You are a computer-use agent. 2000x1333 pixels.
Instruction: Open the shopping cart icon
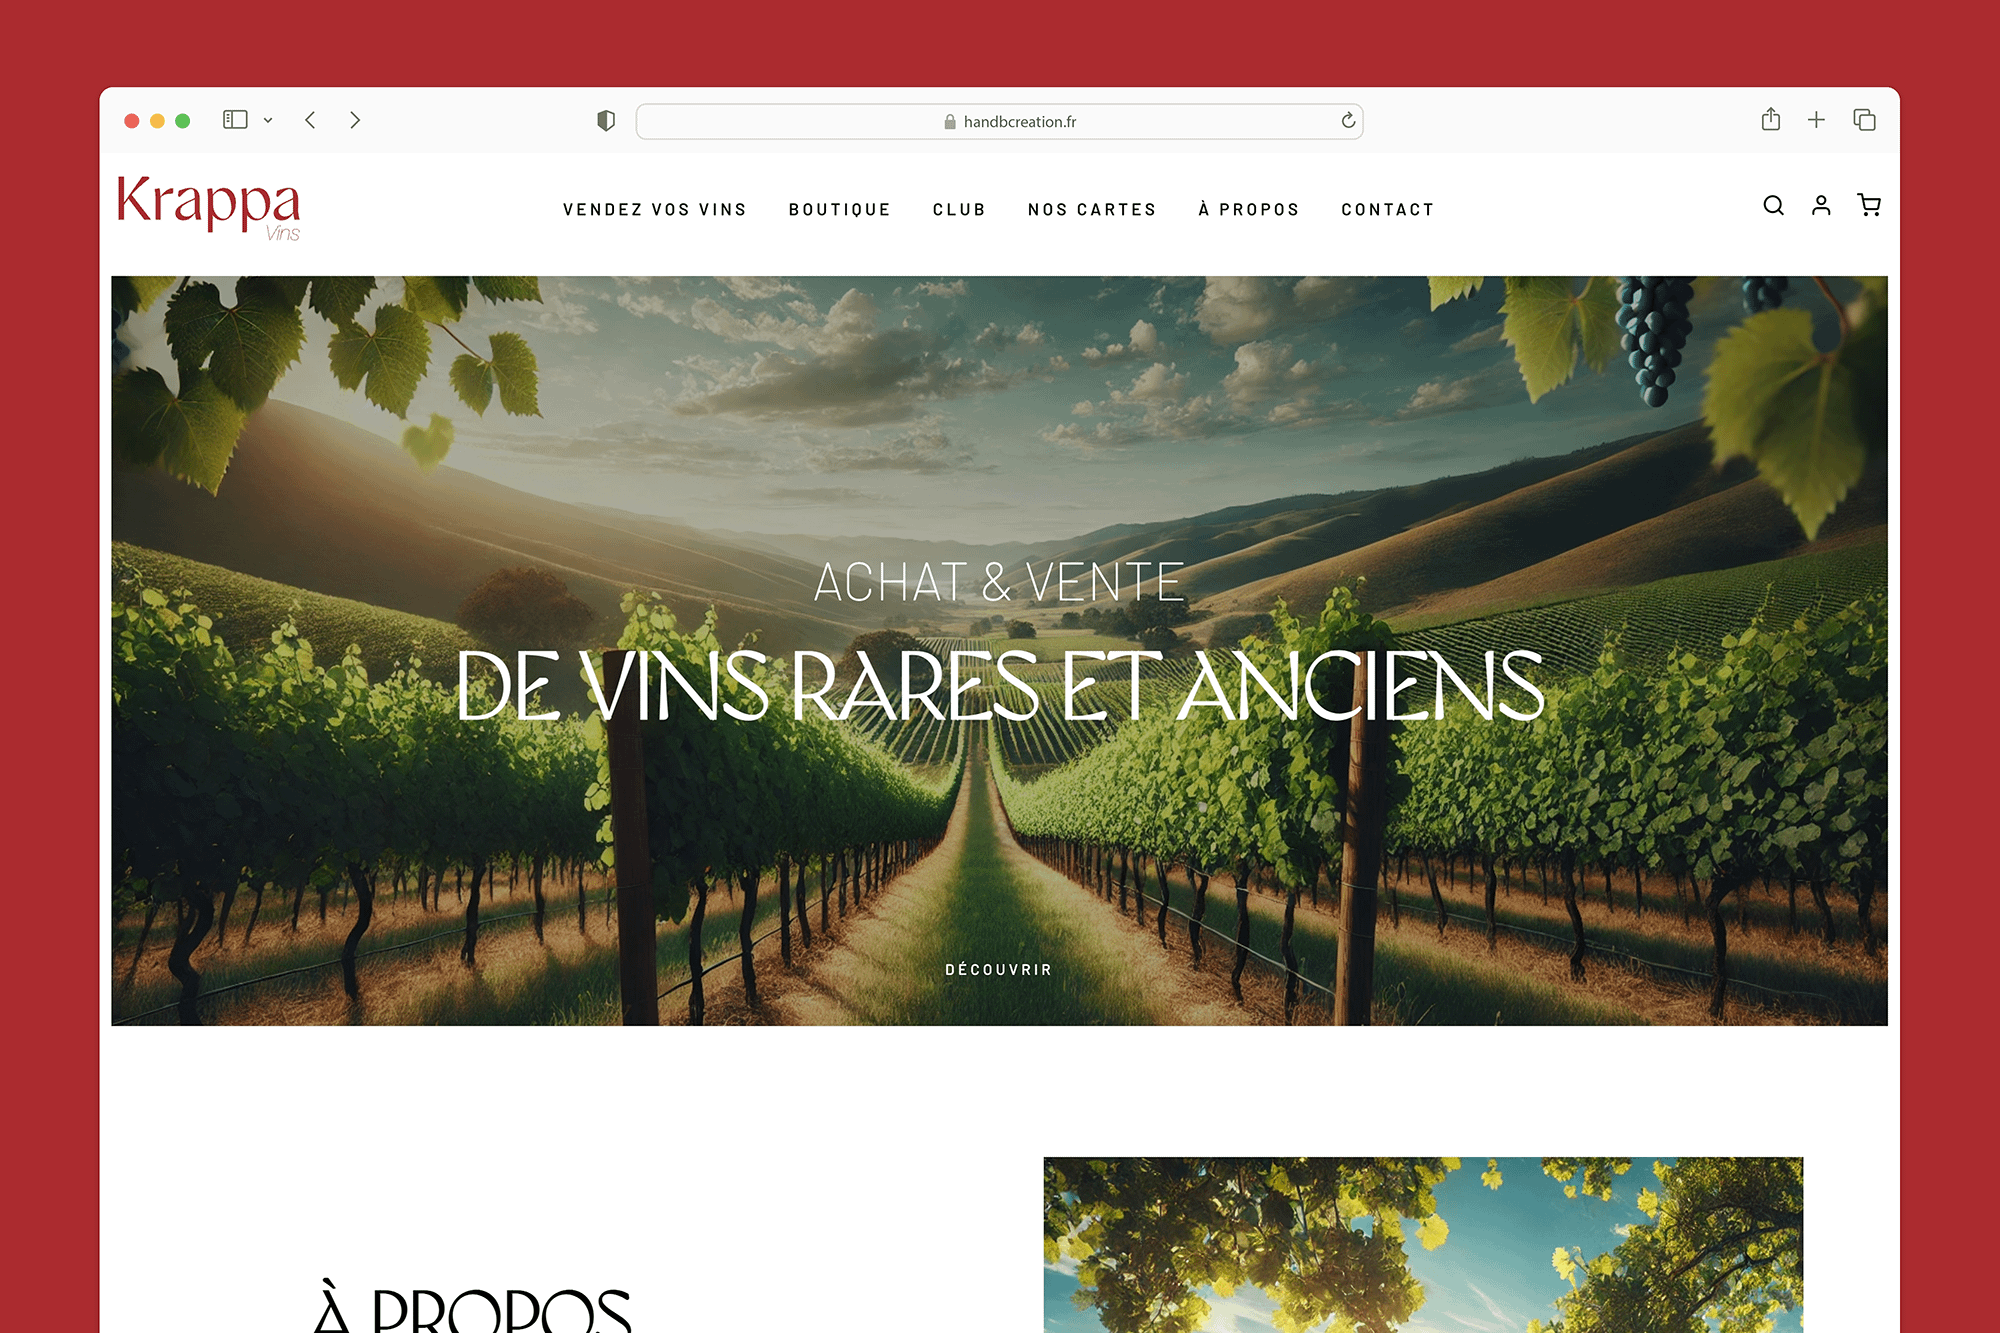point(1868,205)
